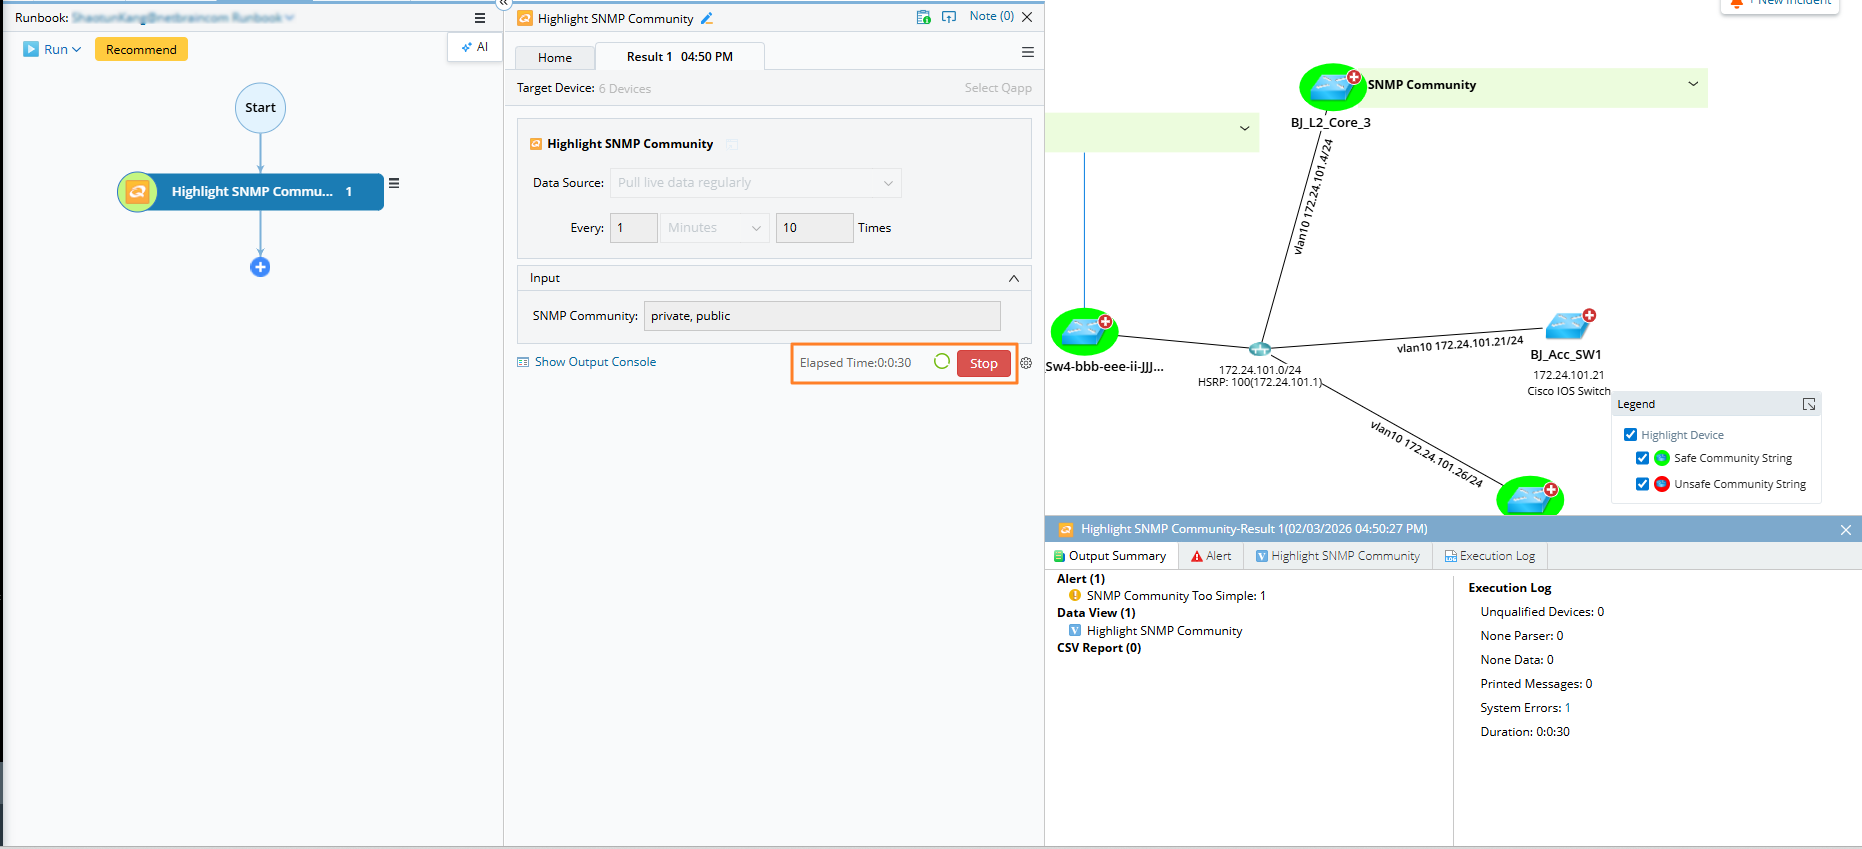This screenshot has height=849, width=1862.
Task: Stop the running runbook node
Action: (x=983, y=364)
